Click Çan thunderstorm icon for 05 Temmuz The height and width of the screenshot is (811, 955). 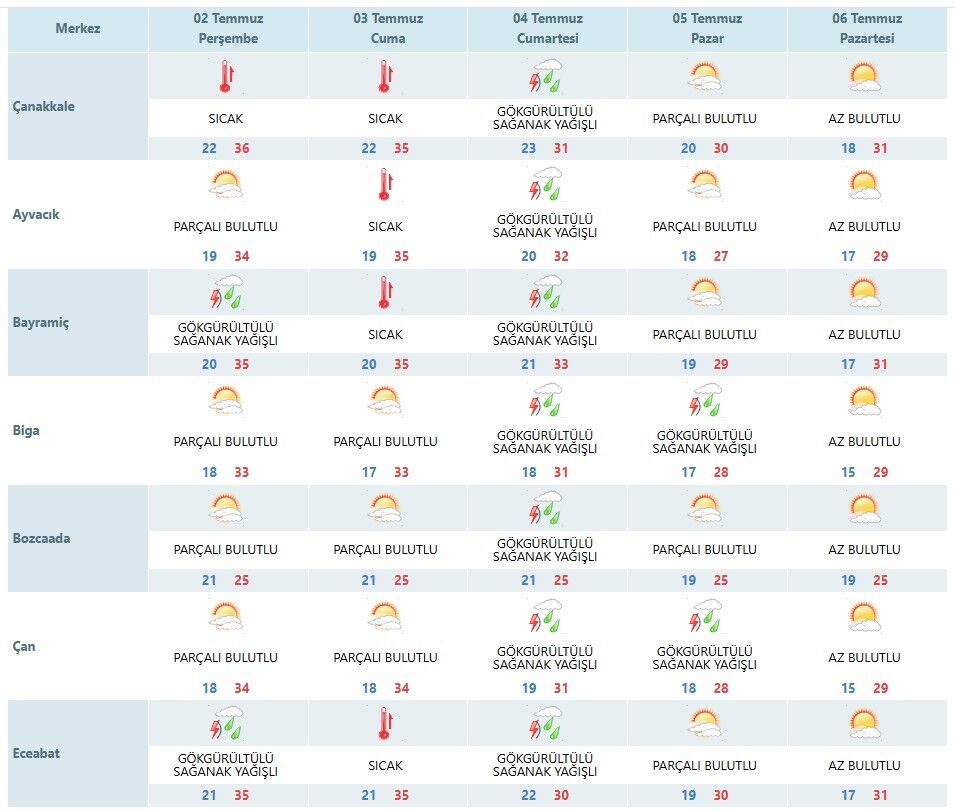click(705, 616)
